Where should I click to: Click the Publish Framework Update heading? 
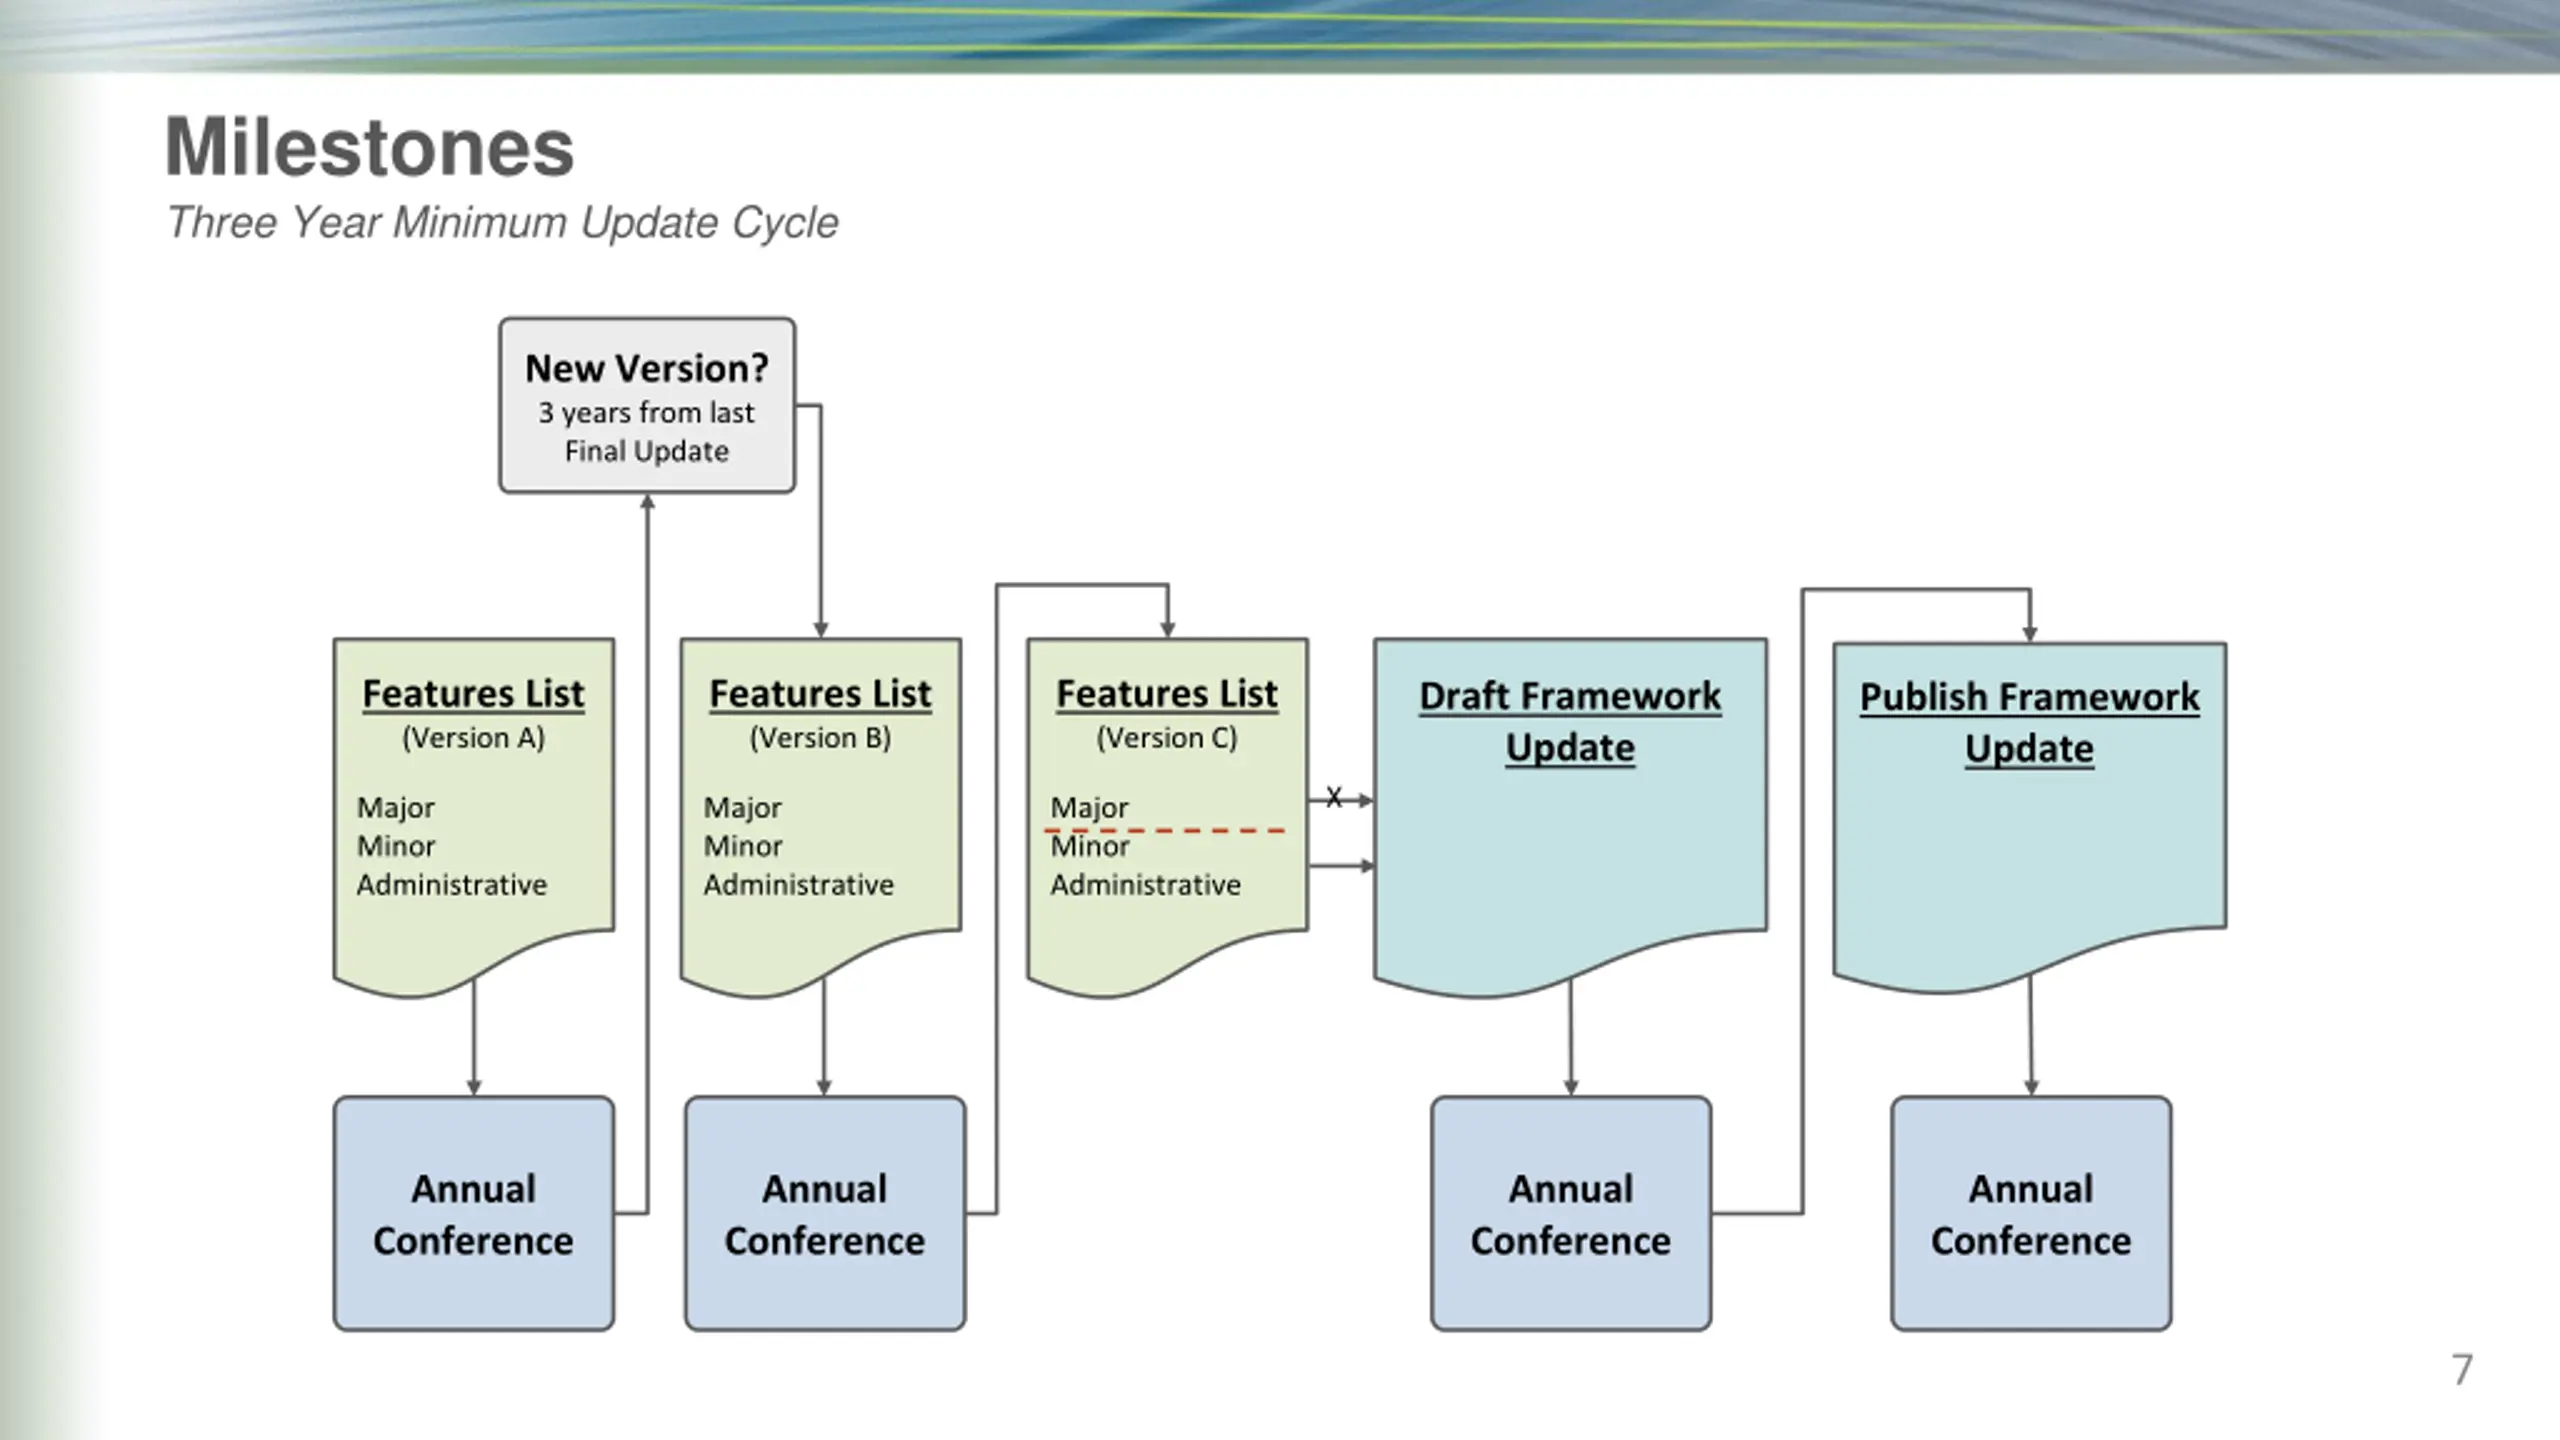point(2029,722)
